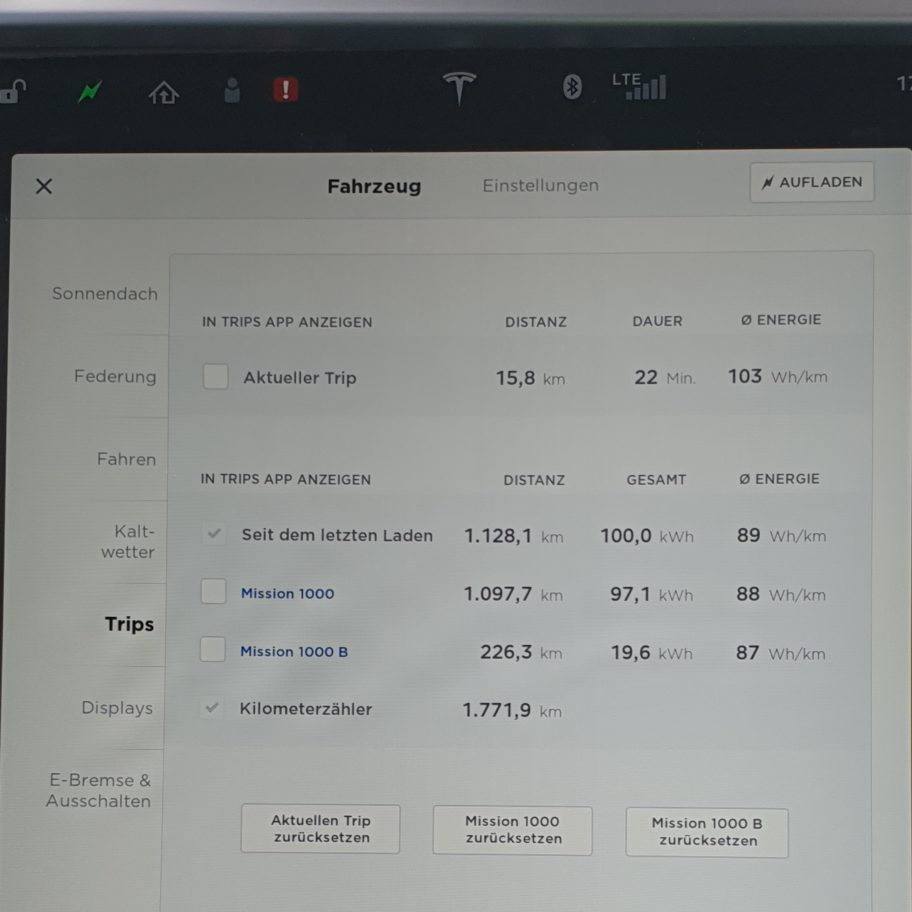Image resolution: width=912 pixels, height=912 pixels.
Task: Tap Mission 1000 B zurücksetzen button
Action: [x=707, y=832]
